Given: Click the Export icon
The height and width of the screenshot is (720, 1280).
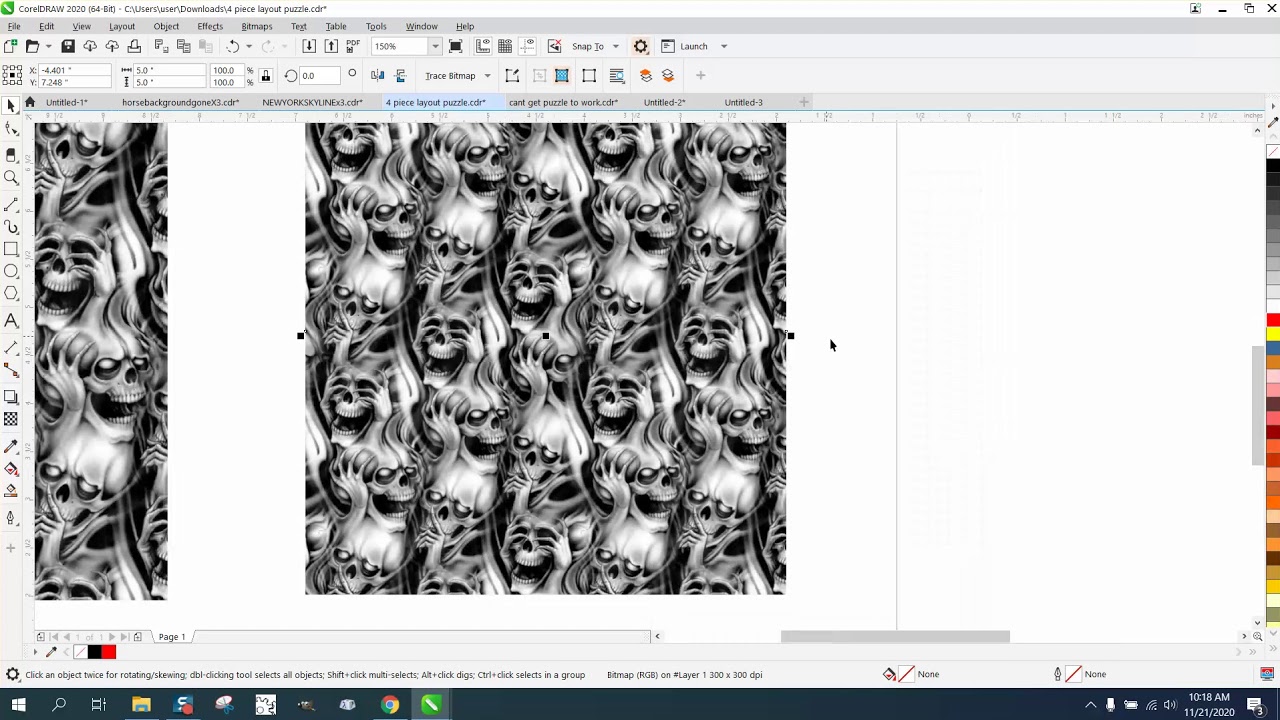Looking at the screenshot, I should (331, 46).
